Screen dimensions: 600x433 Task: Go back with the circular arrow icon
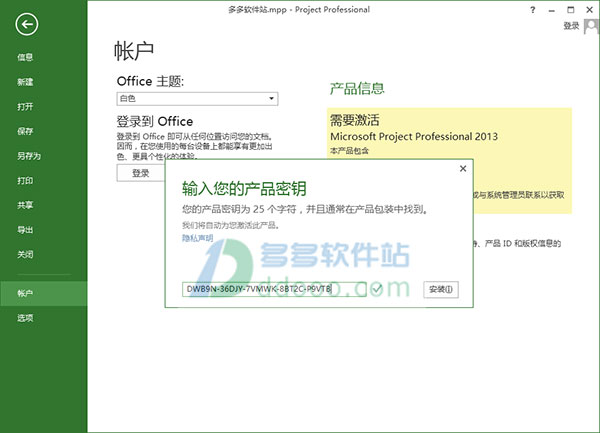27,24
